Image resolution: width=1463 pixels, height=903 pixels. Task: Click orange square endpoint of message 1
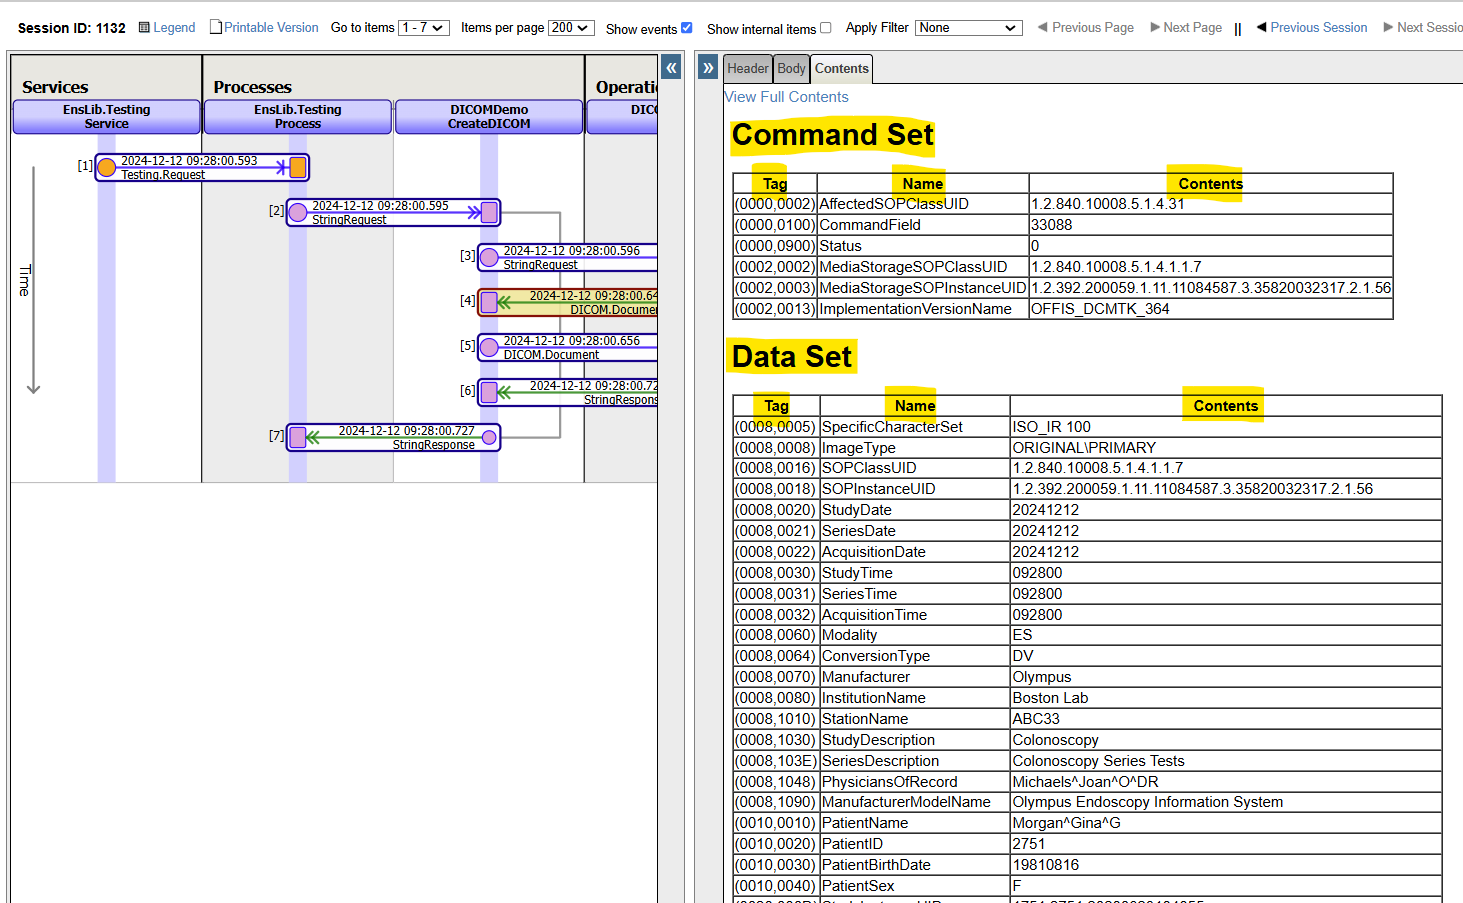(x=298, y=167)
